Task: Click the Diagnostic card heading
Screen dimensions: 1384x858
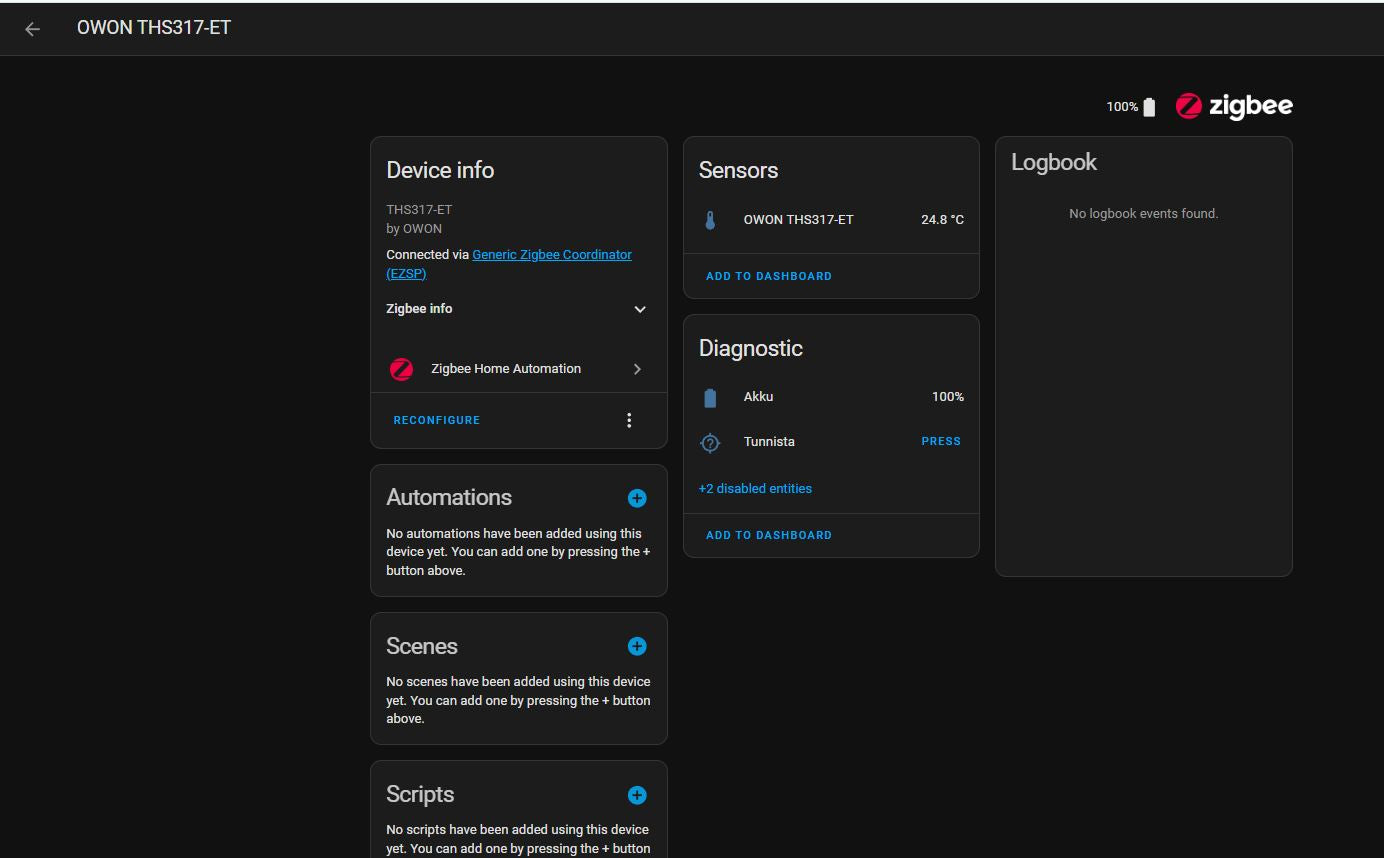Action: pyautogui.click(x=751, y=348)
